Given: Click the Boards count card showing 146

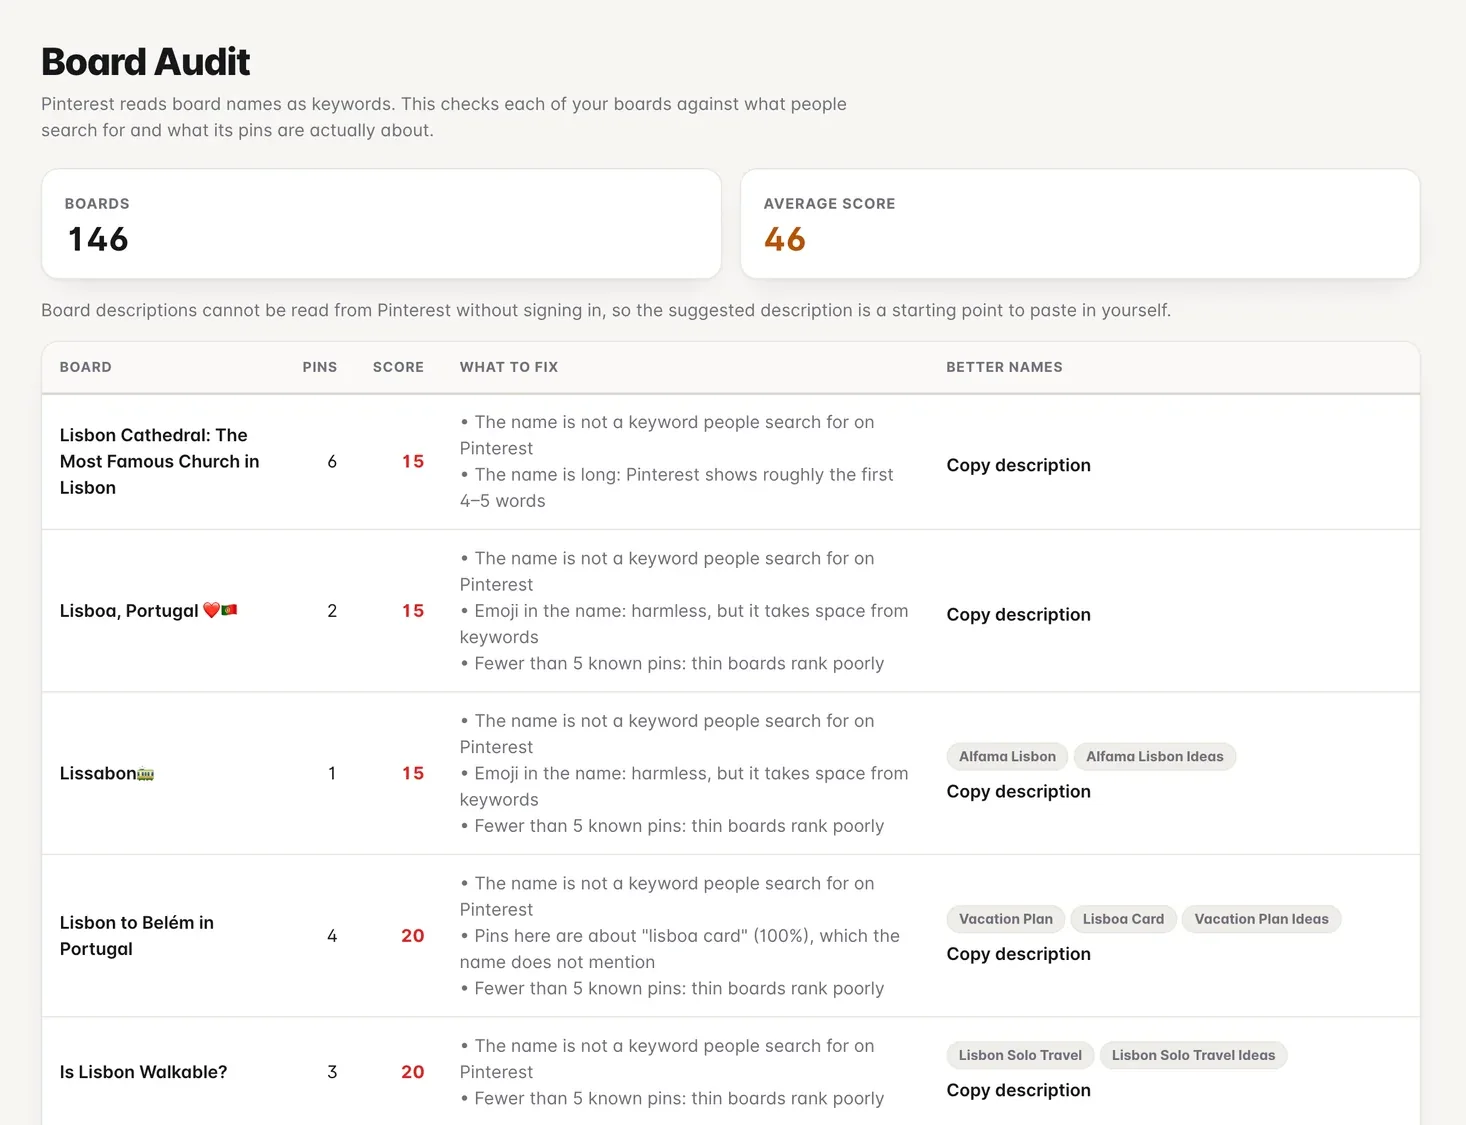Looking at the screenshot, I should [x=381, y=224].
